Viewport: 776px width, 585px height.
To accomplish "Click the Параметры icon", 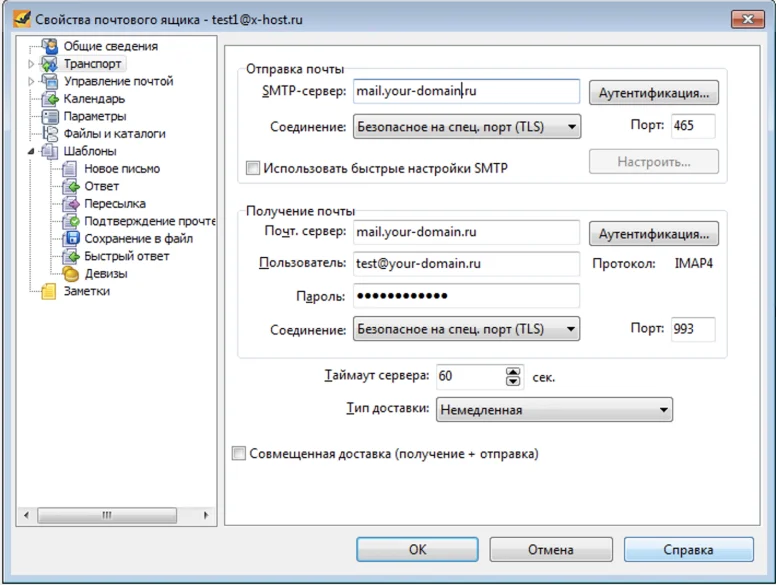I will (x=49, y=116).
